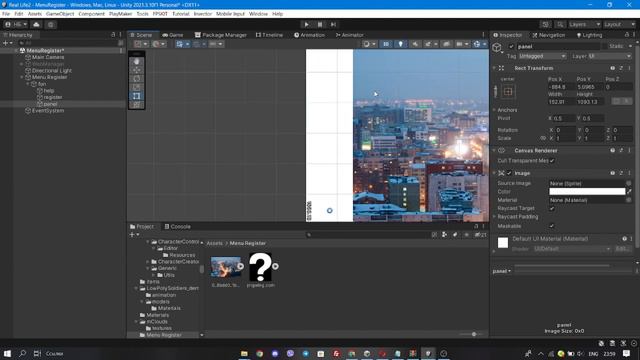The height and width of the screenshot is (360, 640).
Task: Select the city image asset thumbnail
Action: click(x=226, y=267)
